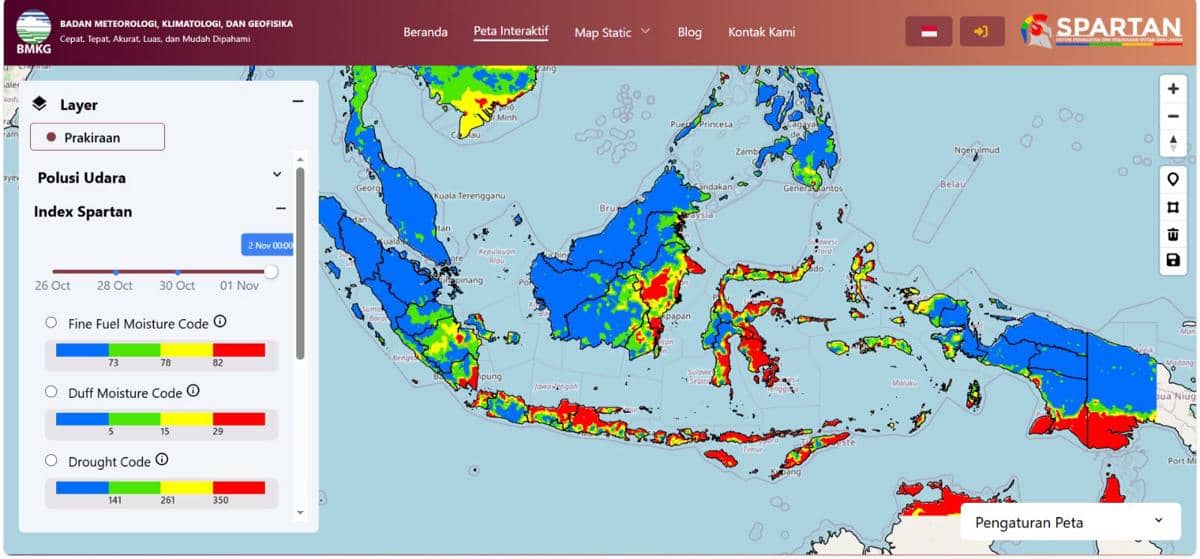Click the 'Index Spartan' heading text

[x=83, y=211]
